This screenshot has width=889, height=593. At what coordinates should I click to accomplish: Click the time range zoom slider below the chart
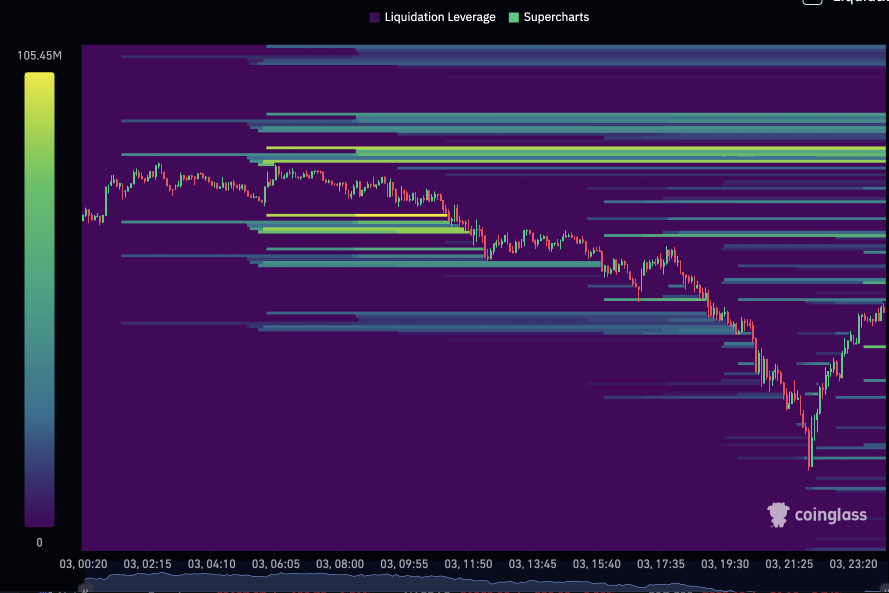click(x=485, y=583)
